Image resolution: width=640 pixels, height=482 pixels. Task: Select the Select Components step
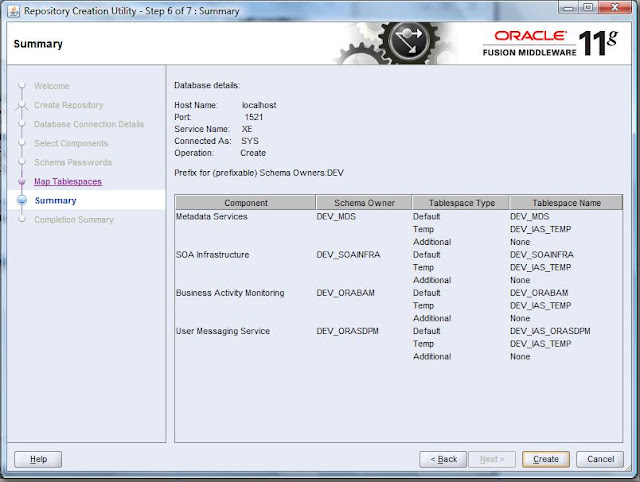pyautogui.click(x=71, y=143)
